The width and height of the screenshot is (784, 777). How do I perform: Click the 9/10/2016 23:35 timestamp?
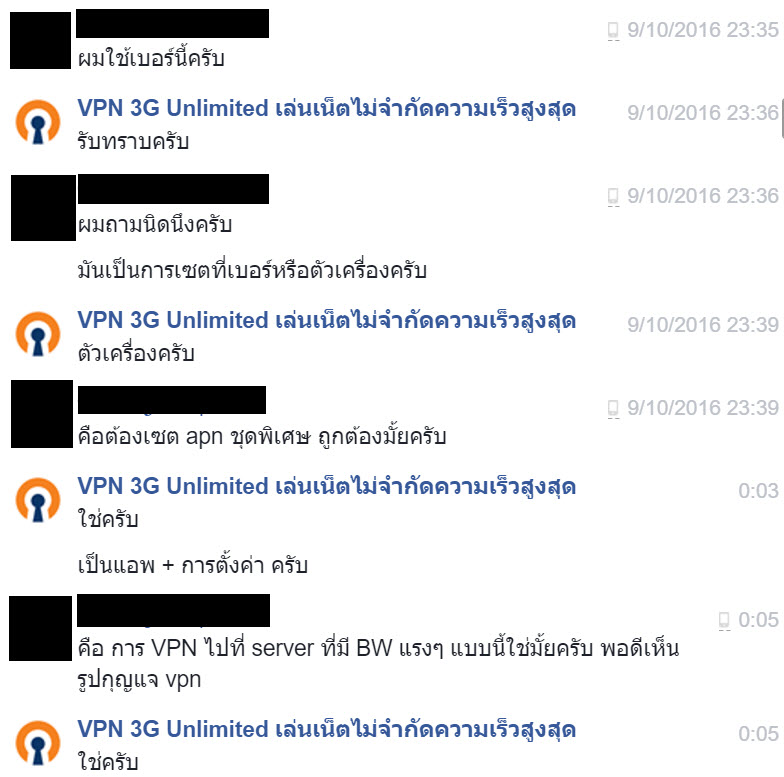(702, 30)
